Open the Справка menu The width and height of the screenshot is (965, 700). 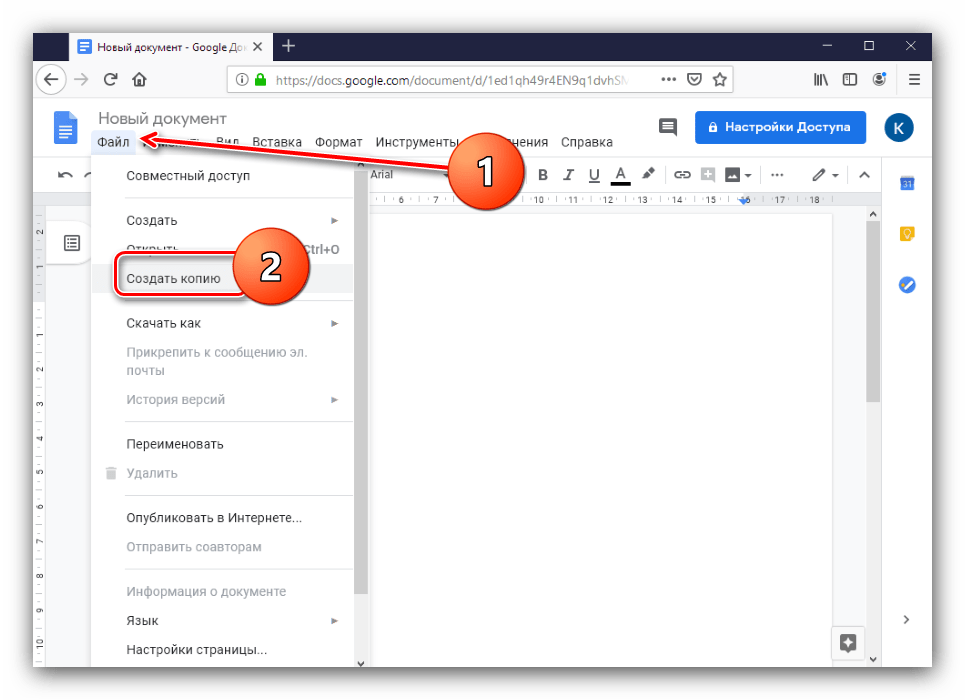tap(587, 142)
